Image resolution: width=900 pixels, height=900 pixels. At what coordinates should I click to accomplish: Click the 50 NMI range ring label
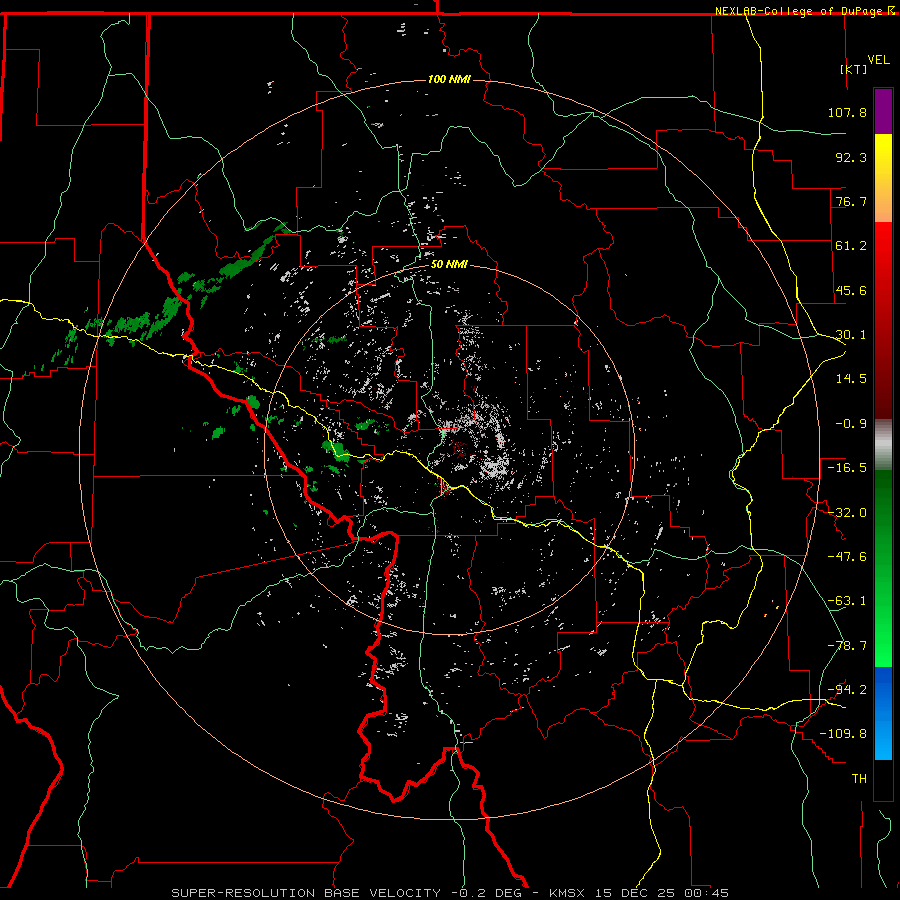(x=449, y=265)
